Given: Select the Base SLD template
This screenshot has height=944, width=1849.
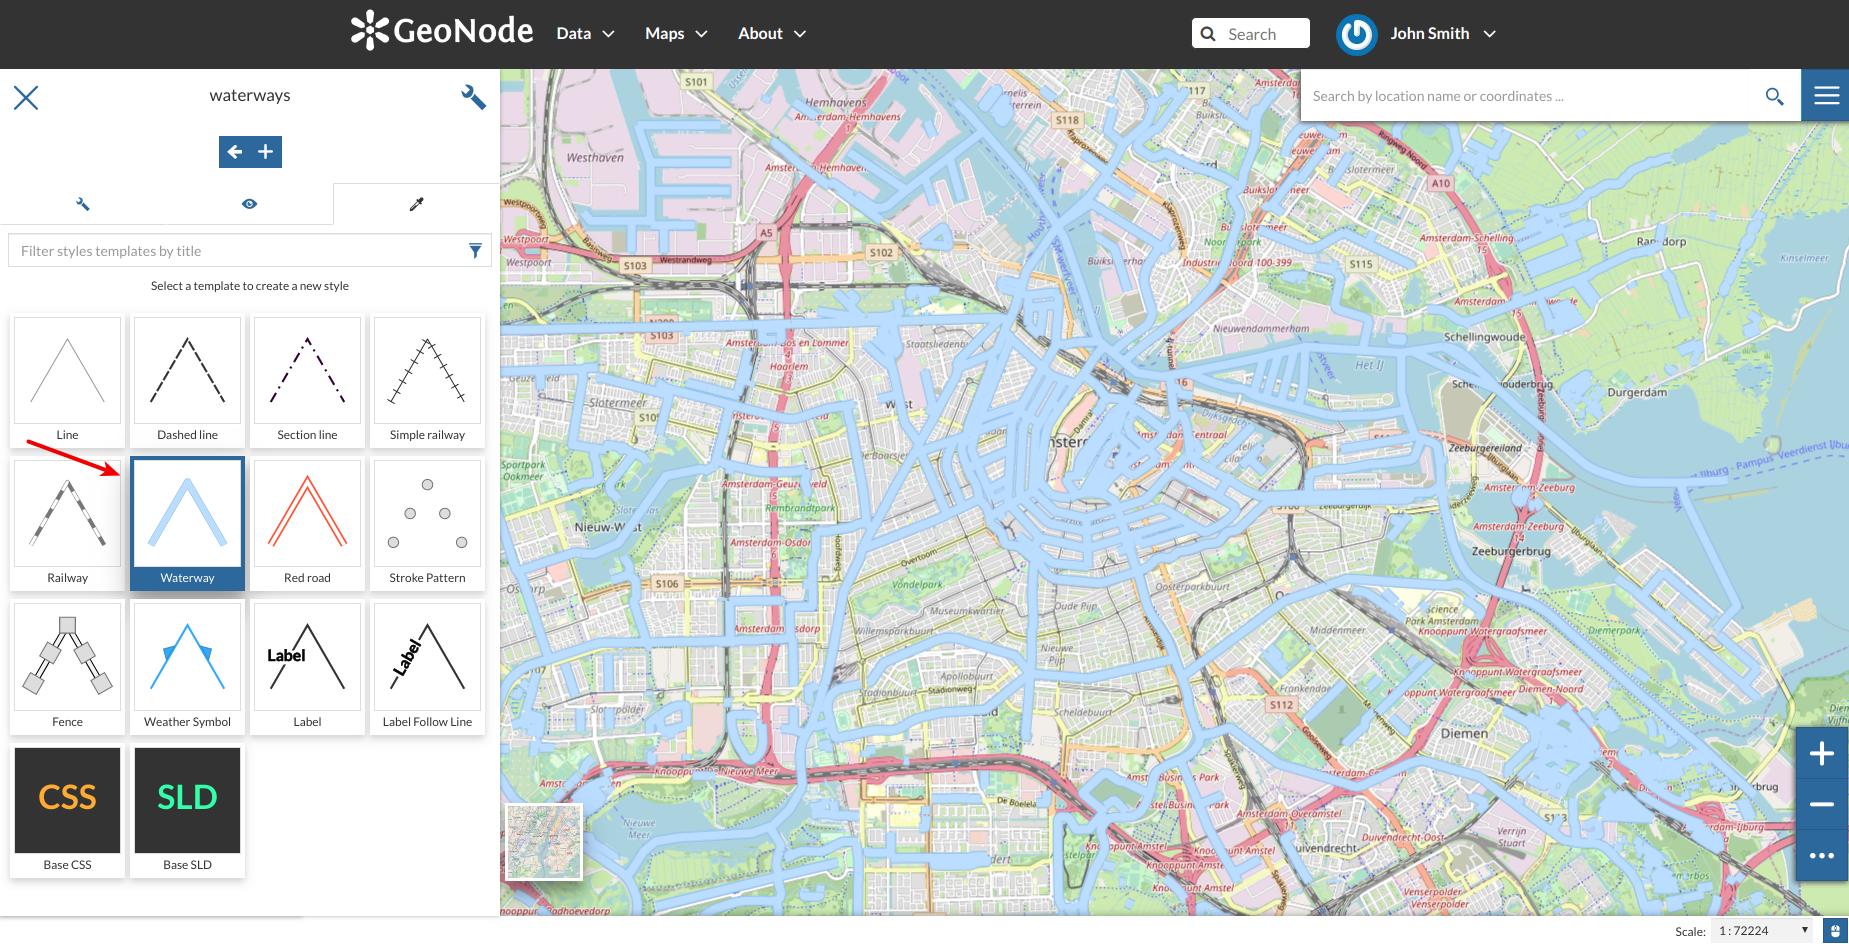Looking at the screenshot, I should pos(187,810).
